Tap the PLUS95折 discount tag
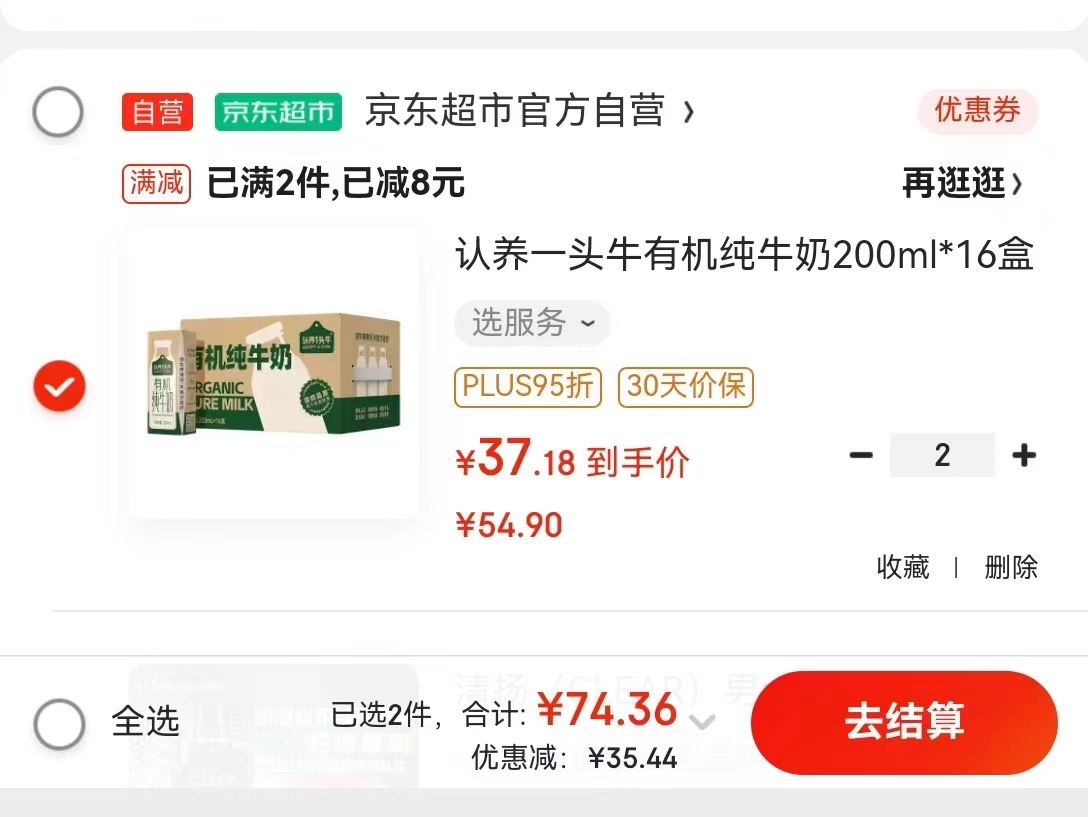The image size is (1088, 817). [x=528, y=387]
